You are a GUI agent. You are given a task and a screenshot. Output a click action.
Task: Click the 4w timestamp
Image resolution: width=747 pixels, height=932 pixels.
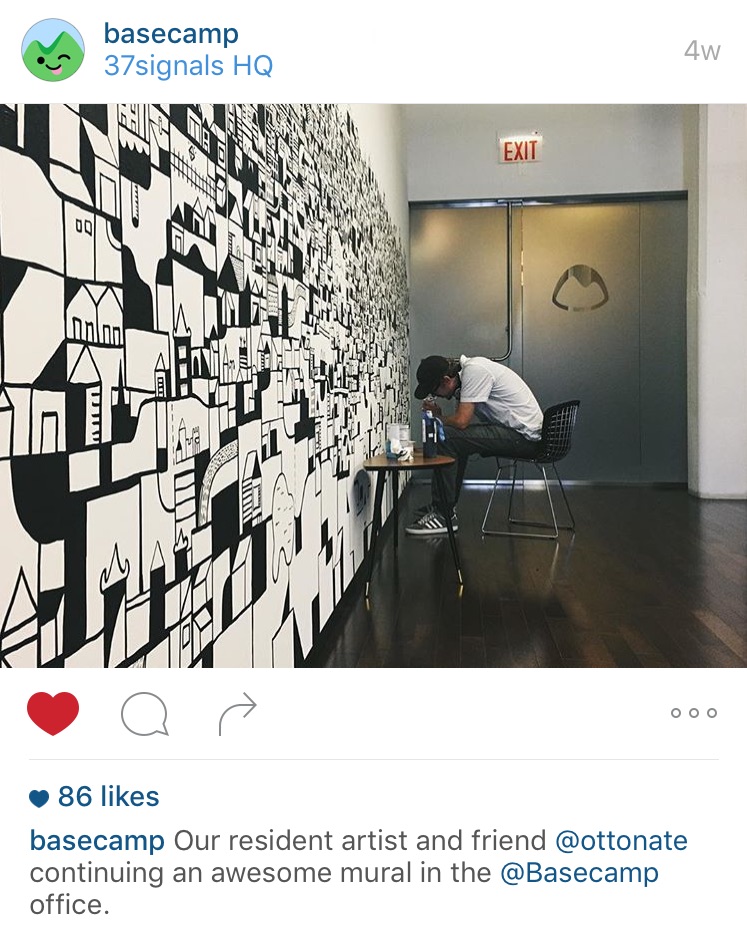tap(702, 51)
